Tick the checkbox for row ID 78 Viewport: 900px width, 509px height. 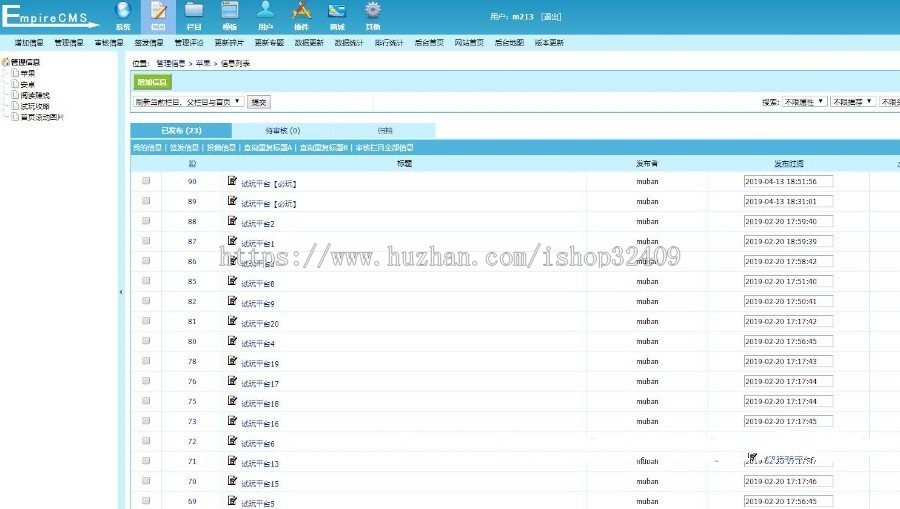pyautogui.click(x=146, y=361)
